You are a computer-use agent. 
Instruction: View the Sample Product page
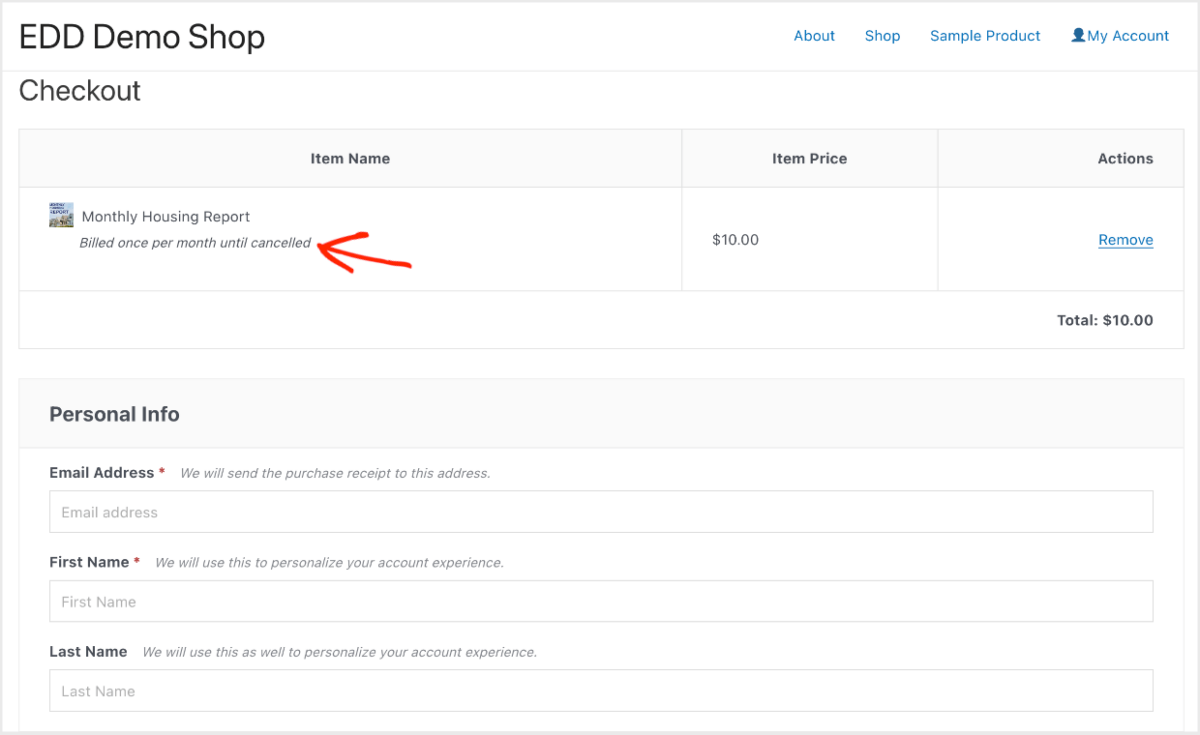click(985, 35)
